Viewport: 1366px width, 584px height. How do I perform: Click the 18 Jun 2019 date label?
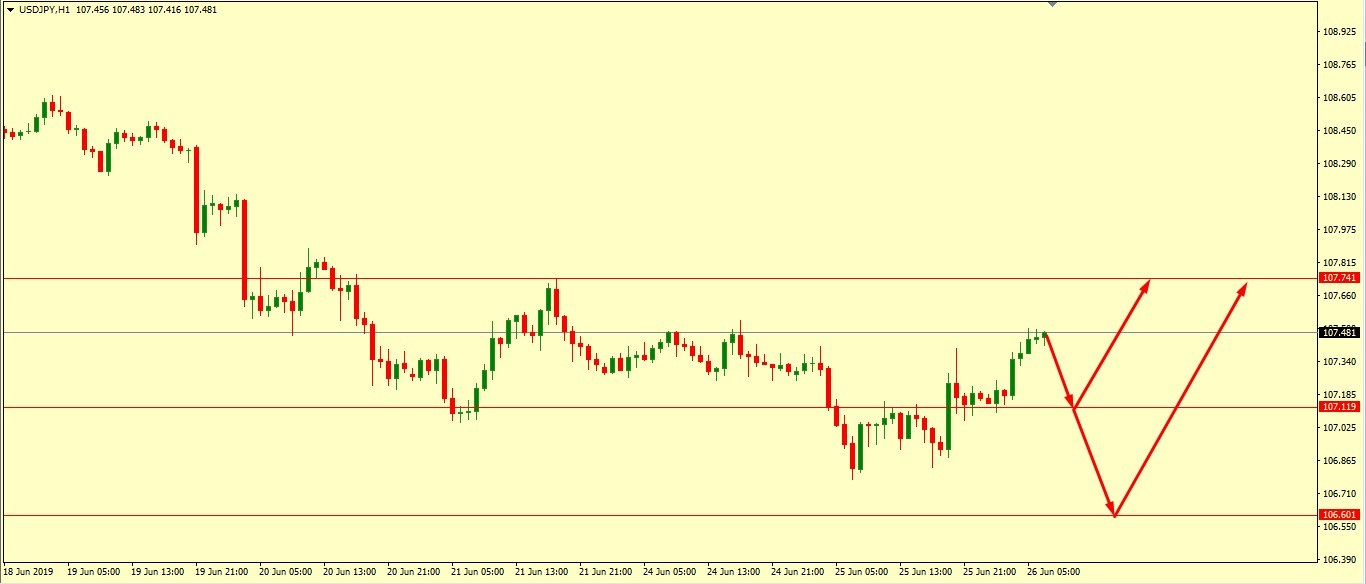[x=26, y=572]
